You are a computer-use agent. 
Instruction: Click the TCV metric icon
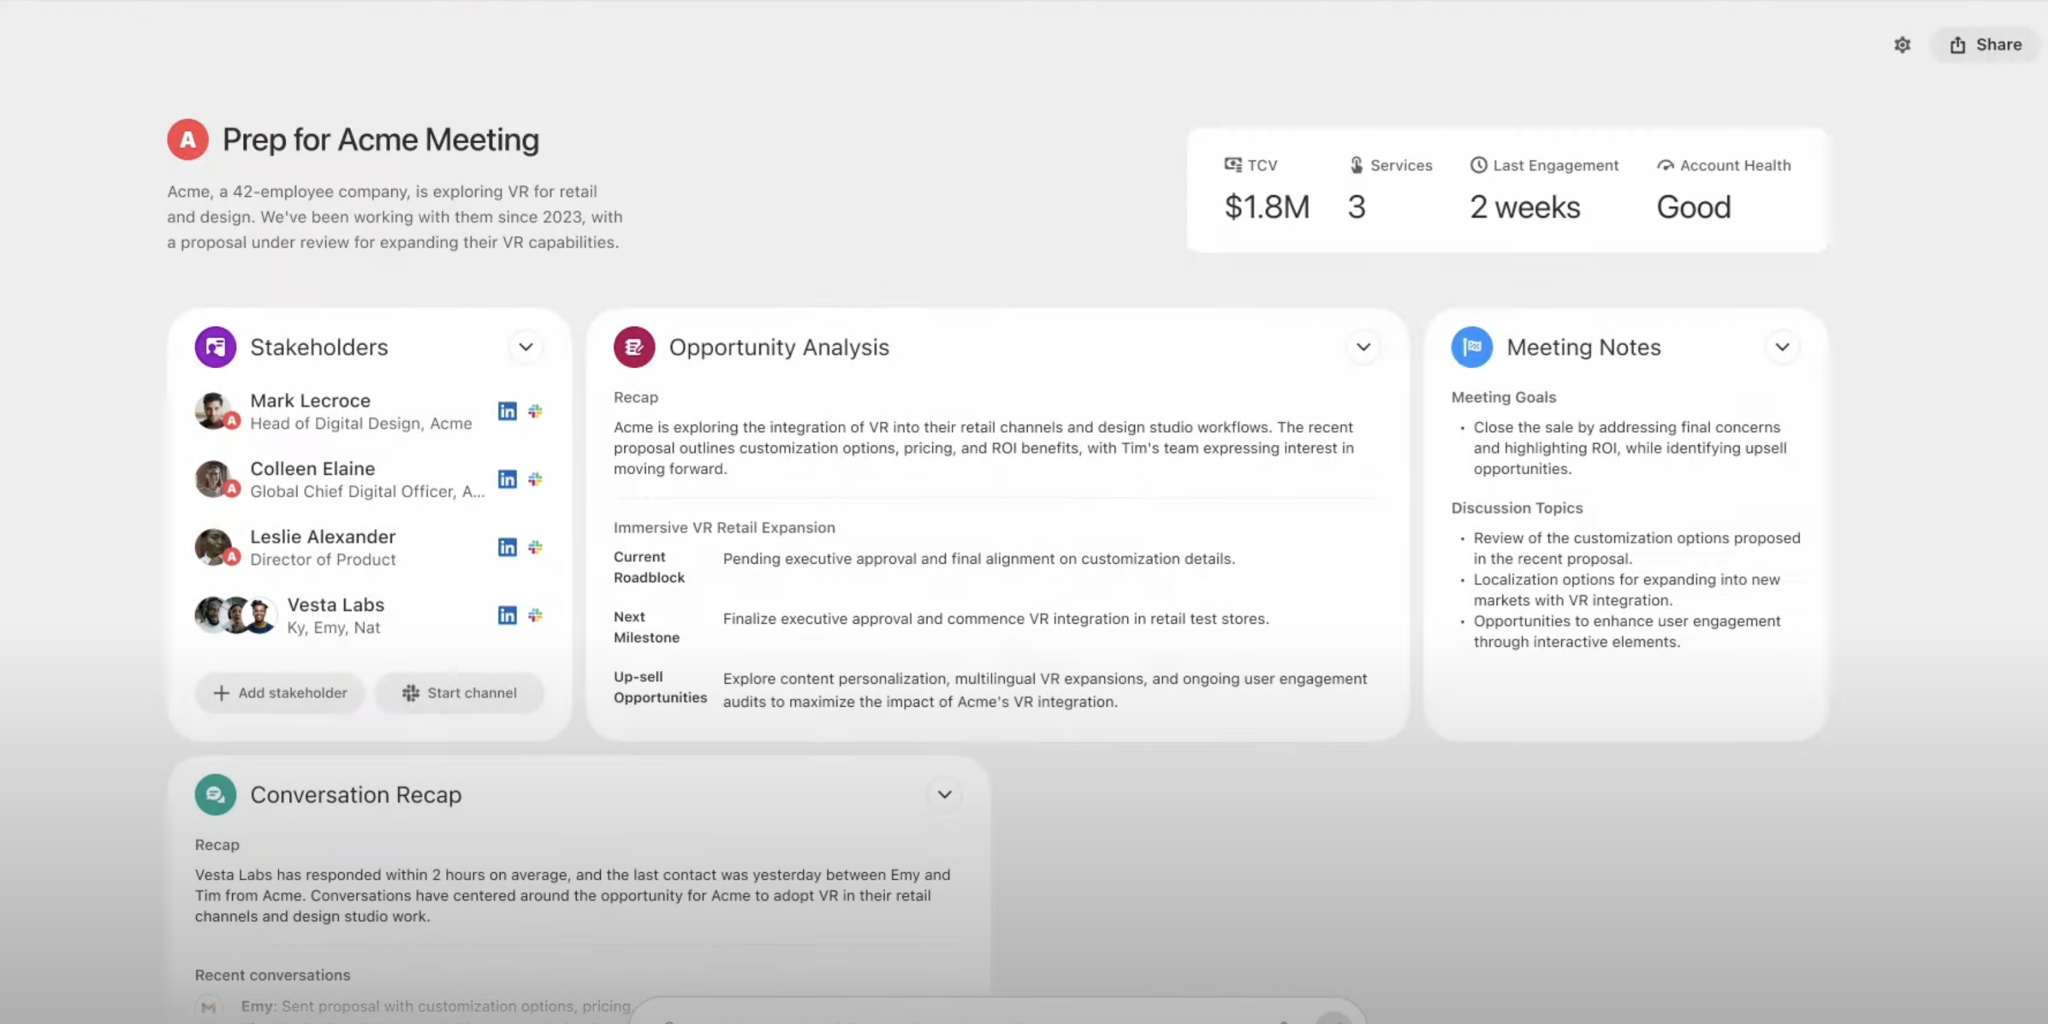(1233, 165)
